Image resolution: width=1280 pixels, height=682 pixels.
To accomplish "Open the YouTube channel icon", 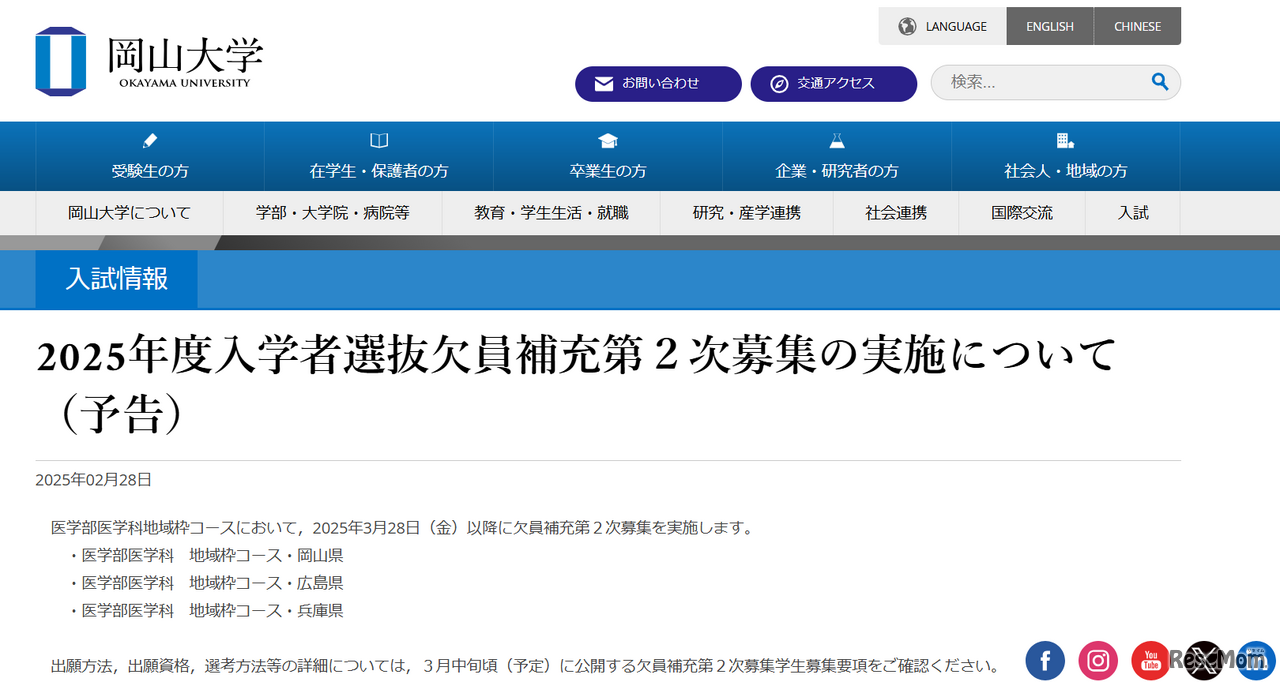I will (1150, 661).
